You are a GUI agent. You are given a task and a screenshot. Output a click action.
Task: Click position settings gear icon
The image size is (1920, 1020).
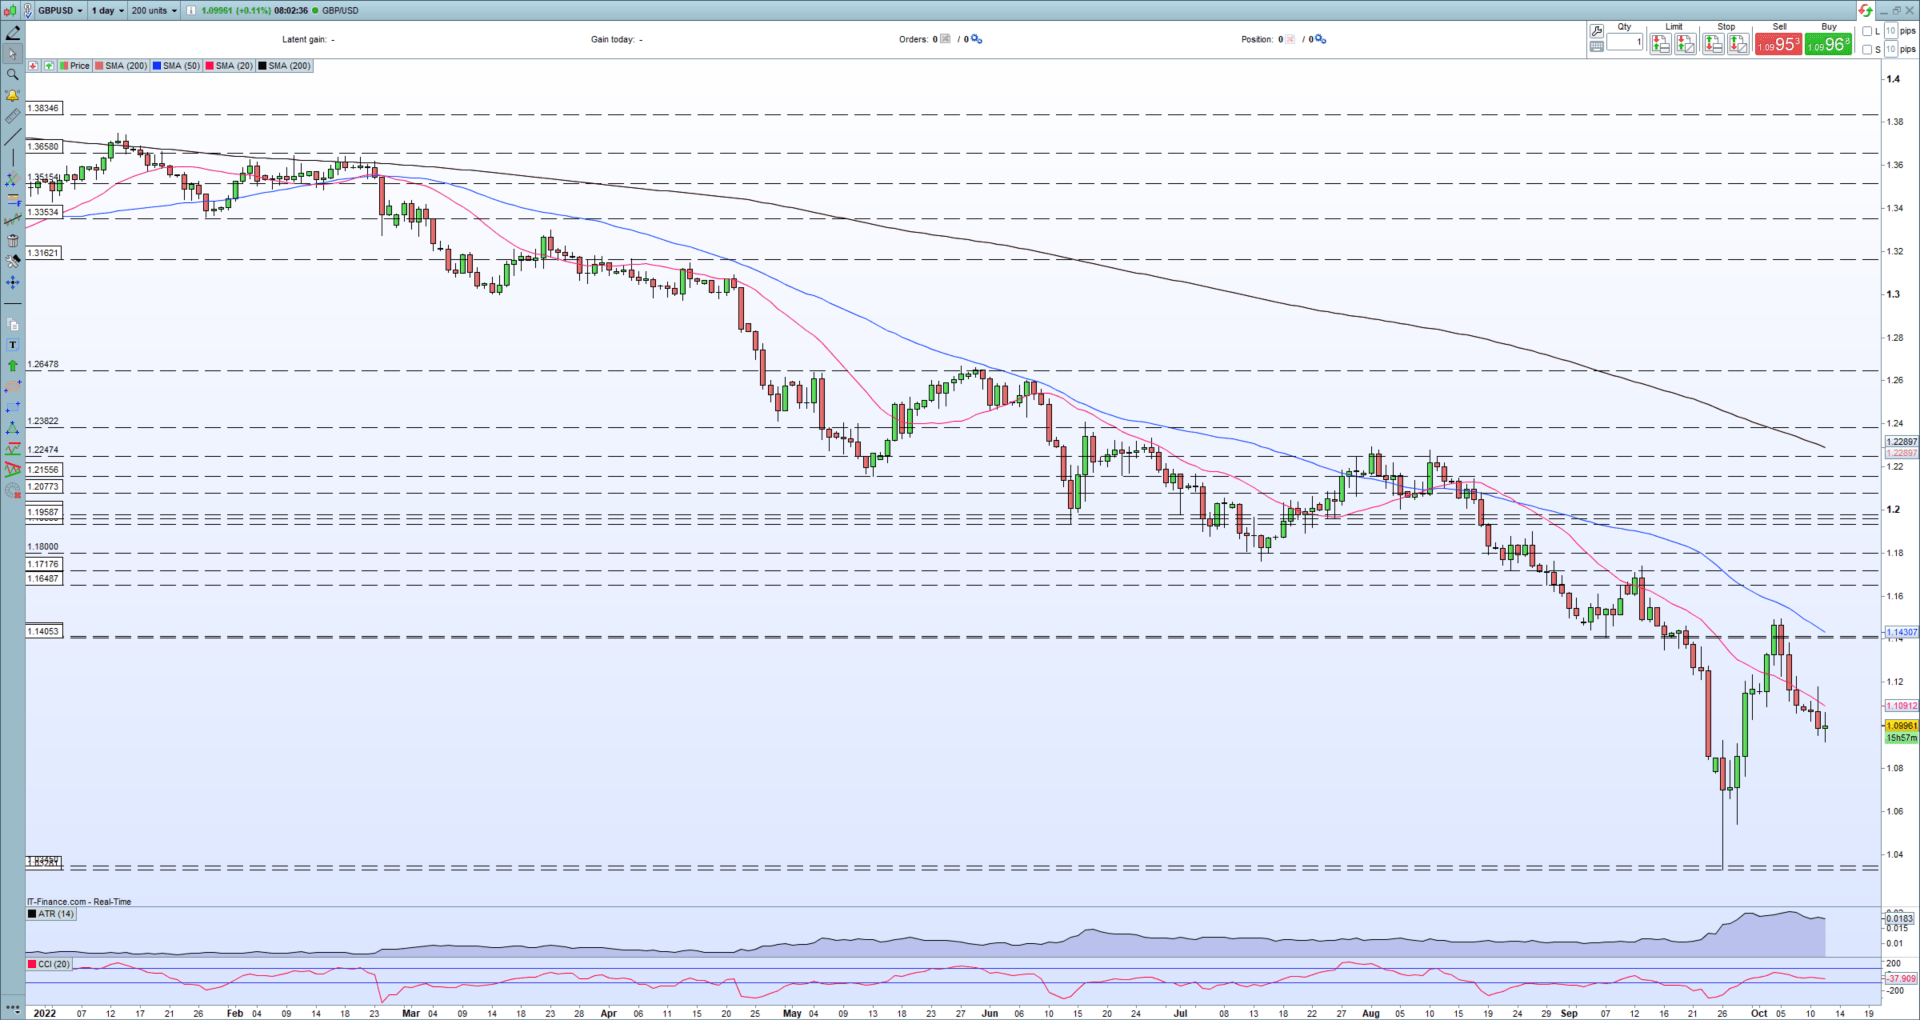pos(1320,39)
